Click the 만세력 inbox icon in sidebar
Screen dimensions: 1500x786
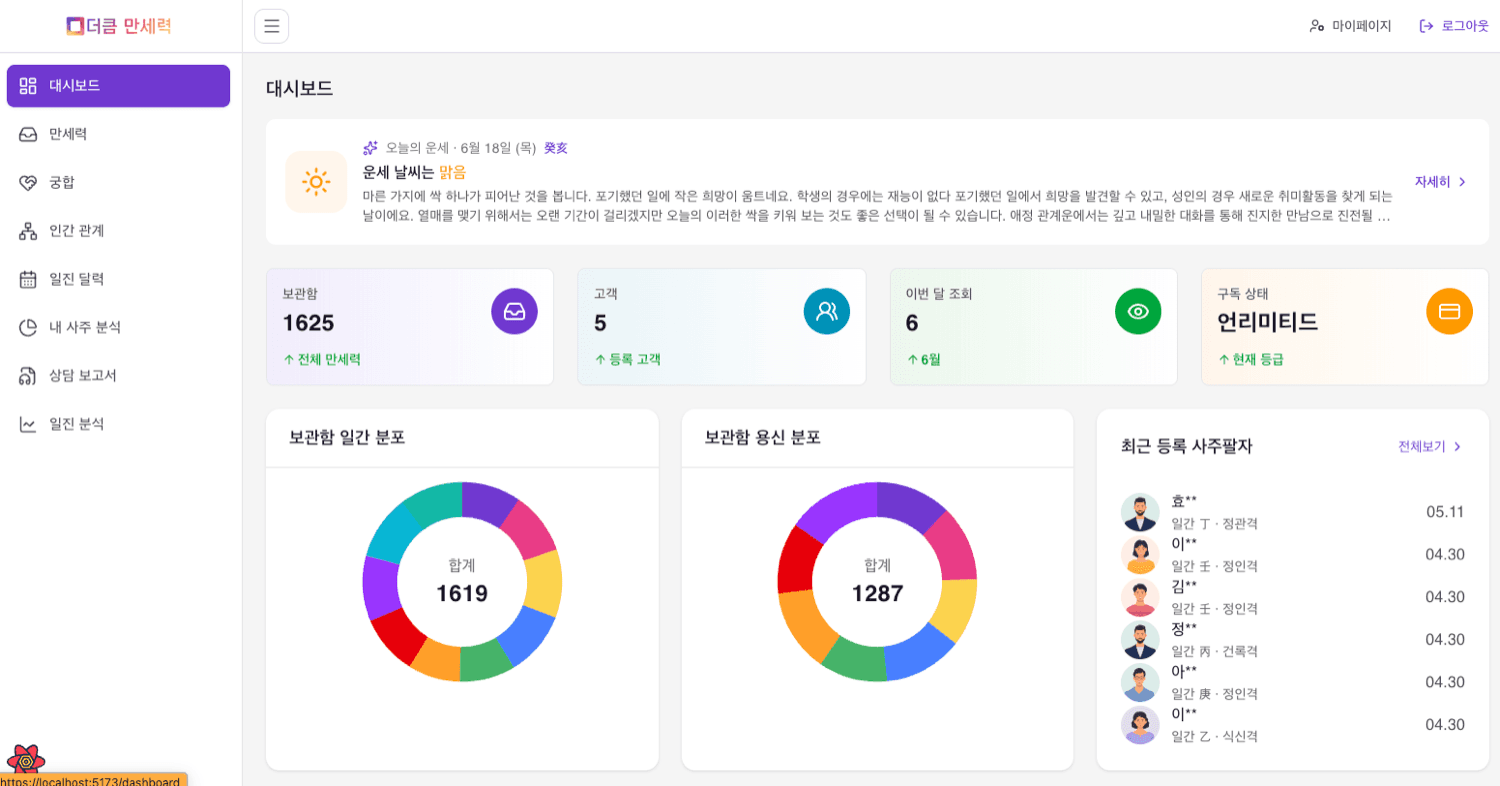[x=28, y=134]
